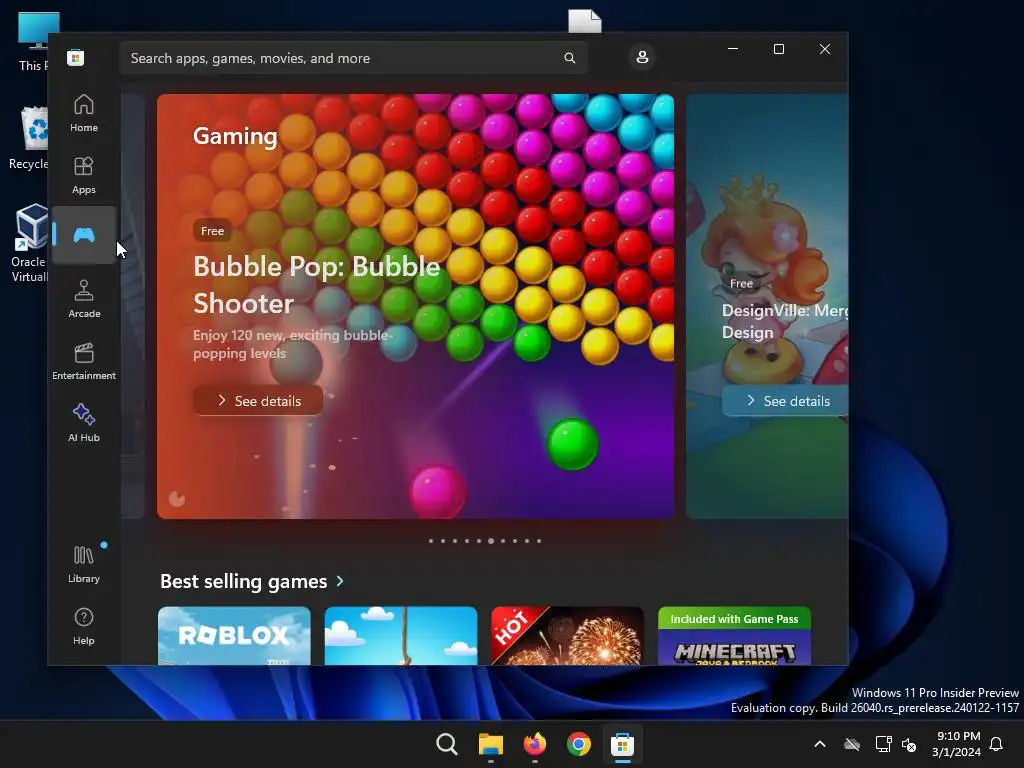Viewport: 1024px width, 768px height.
Task: Select the Oracle VirtualBox desktop shortcut
Action: [x=29, y=243]
